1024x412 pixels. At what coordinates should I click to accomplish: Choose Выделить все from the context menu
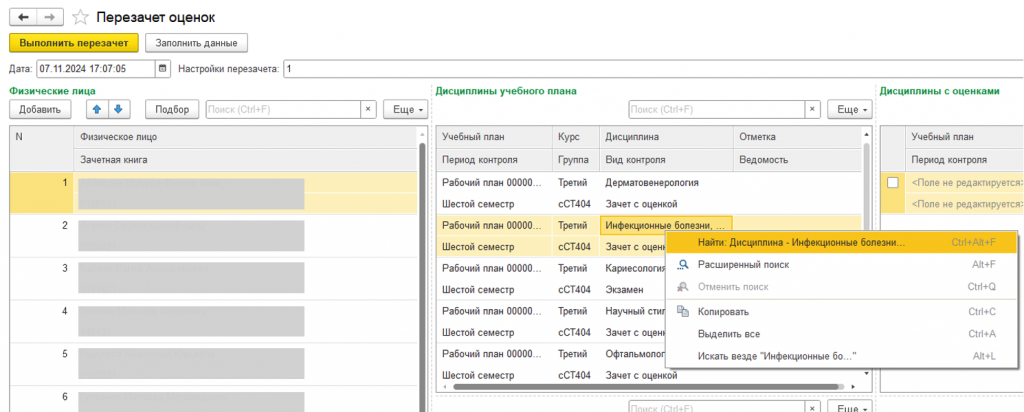(x=729, y=333)
